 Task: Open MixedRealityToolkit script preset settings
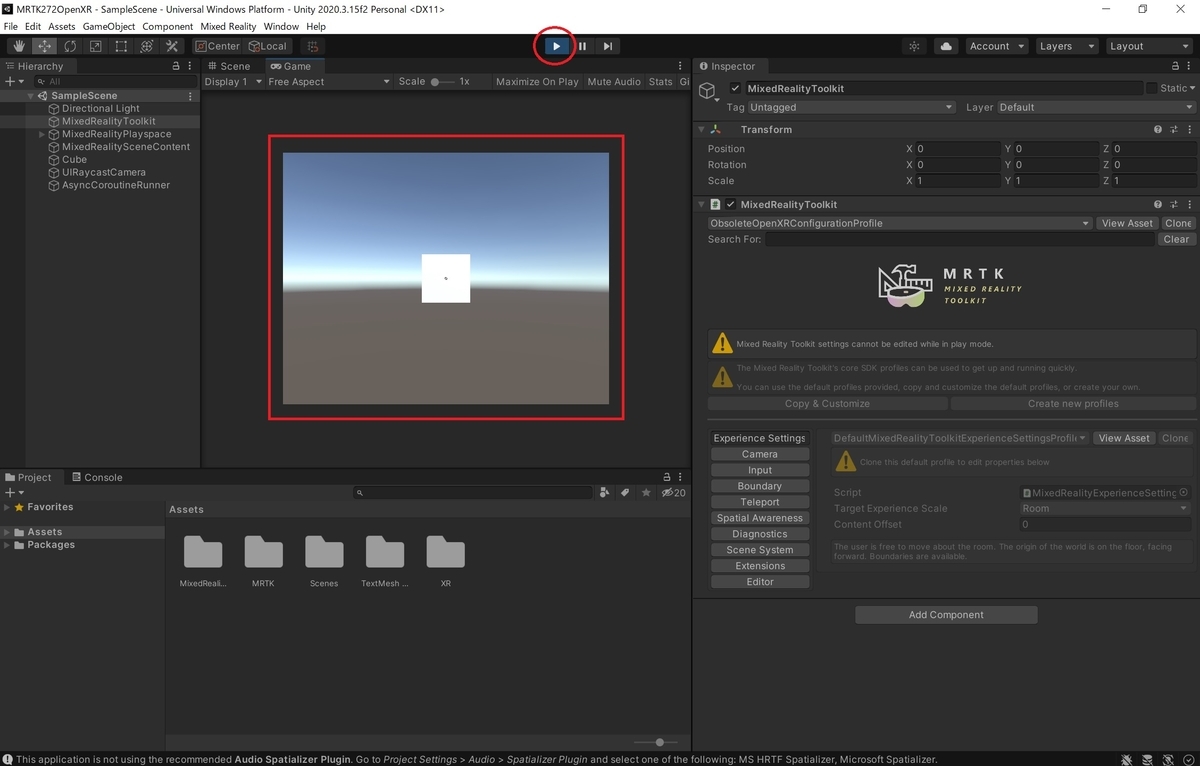pyautogui.click(x=1174, y=205)
